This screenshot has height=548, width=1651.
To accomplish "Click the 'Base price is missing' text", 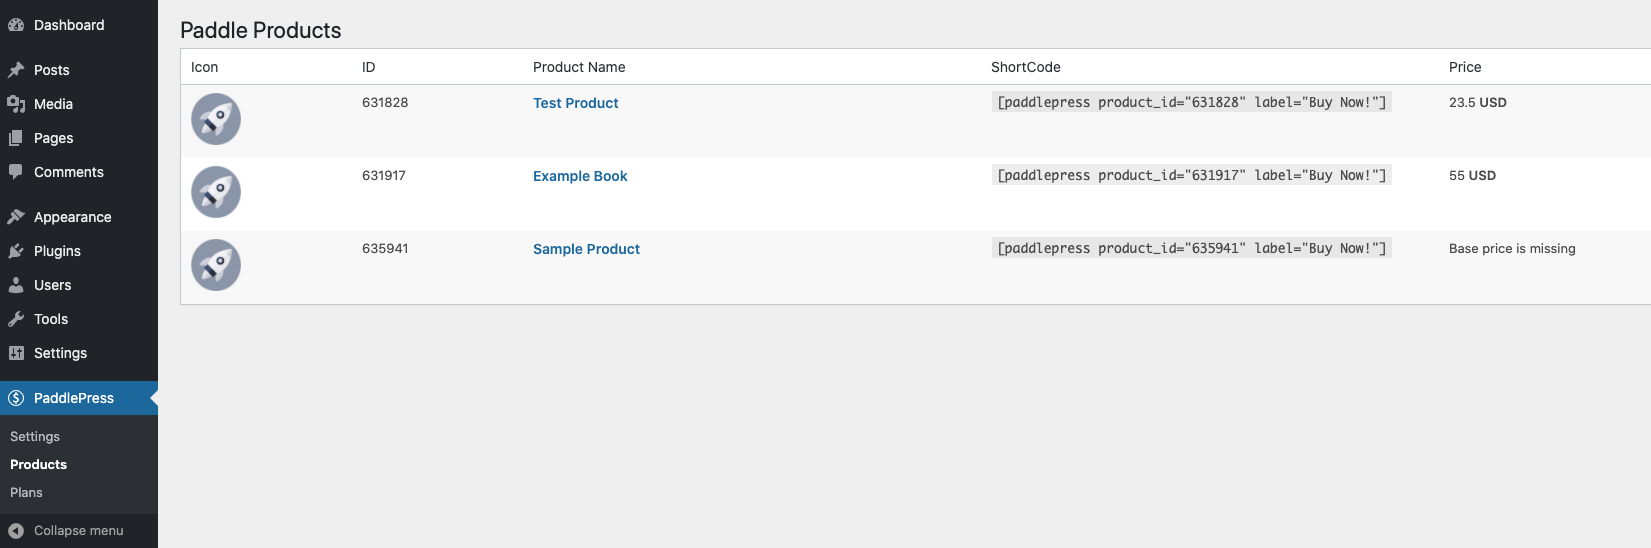I will tap(1512, 248).
